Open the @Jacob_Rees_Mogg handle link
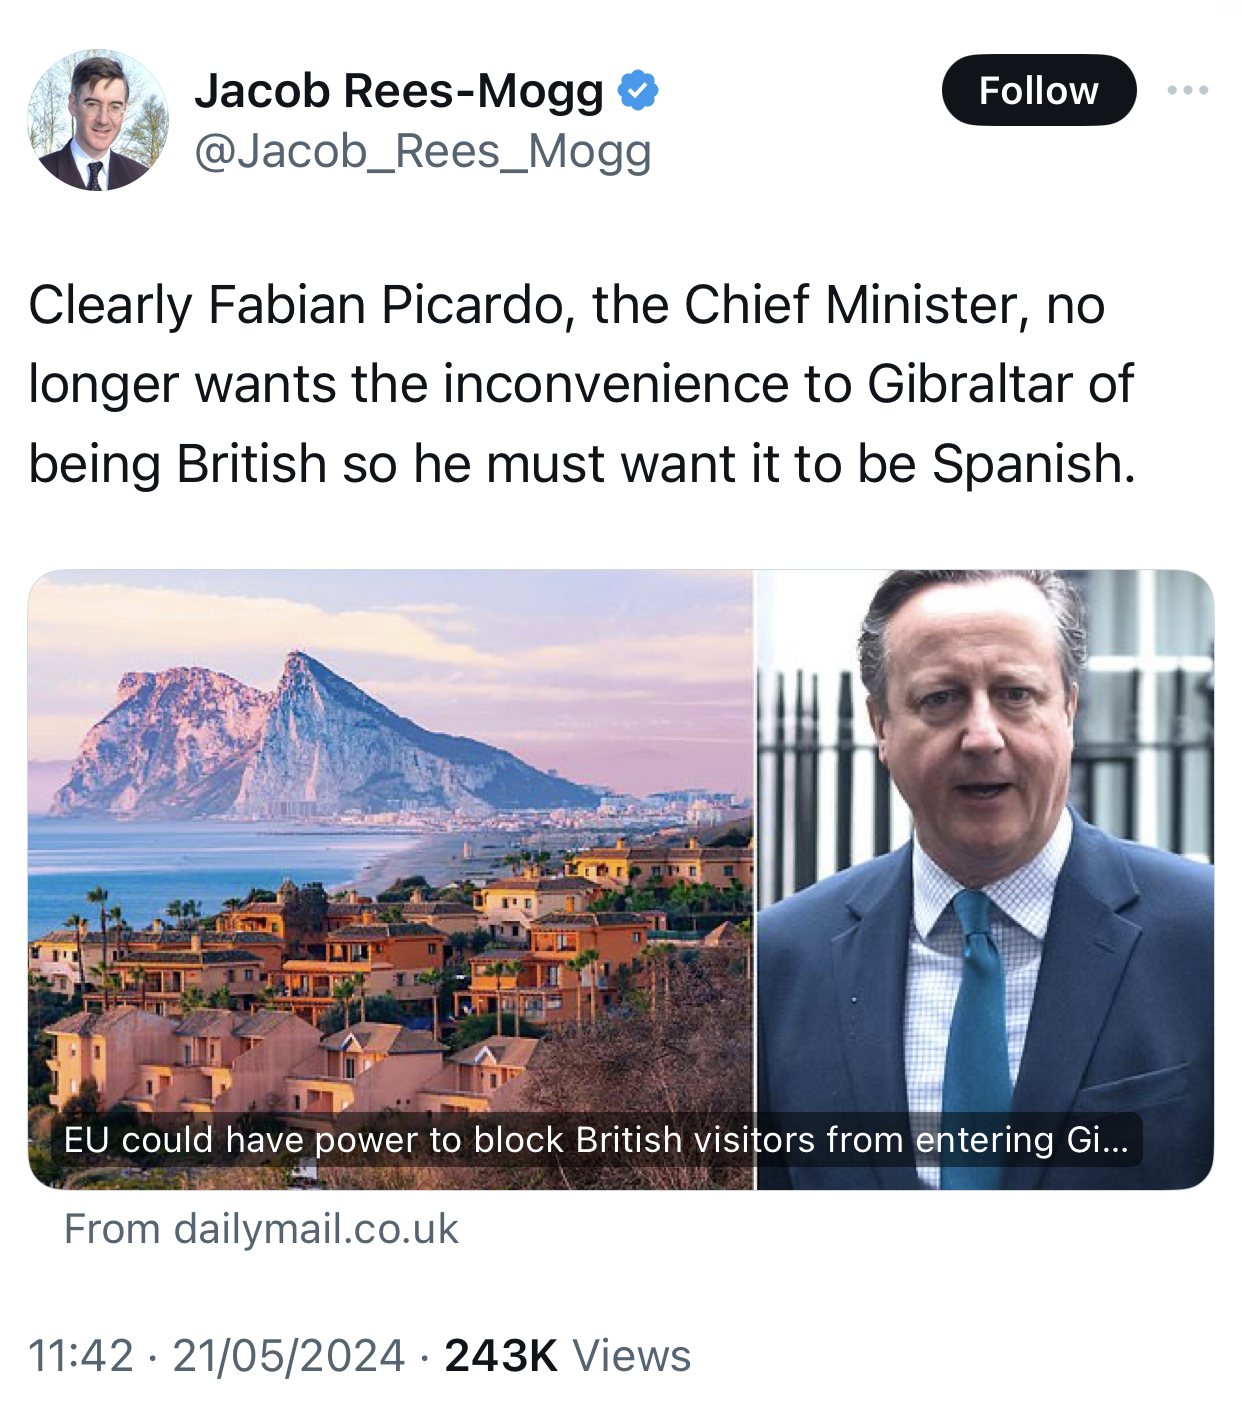 click(422, 151)
